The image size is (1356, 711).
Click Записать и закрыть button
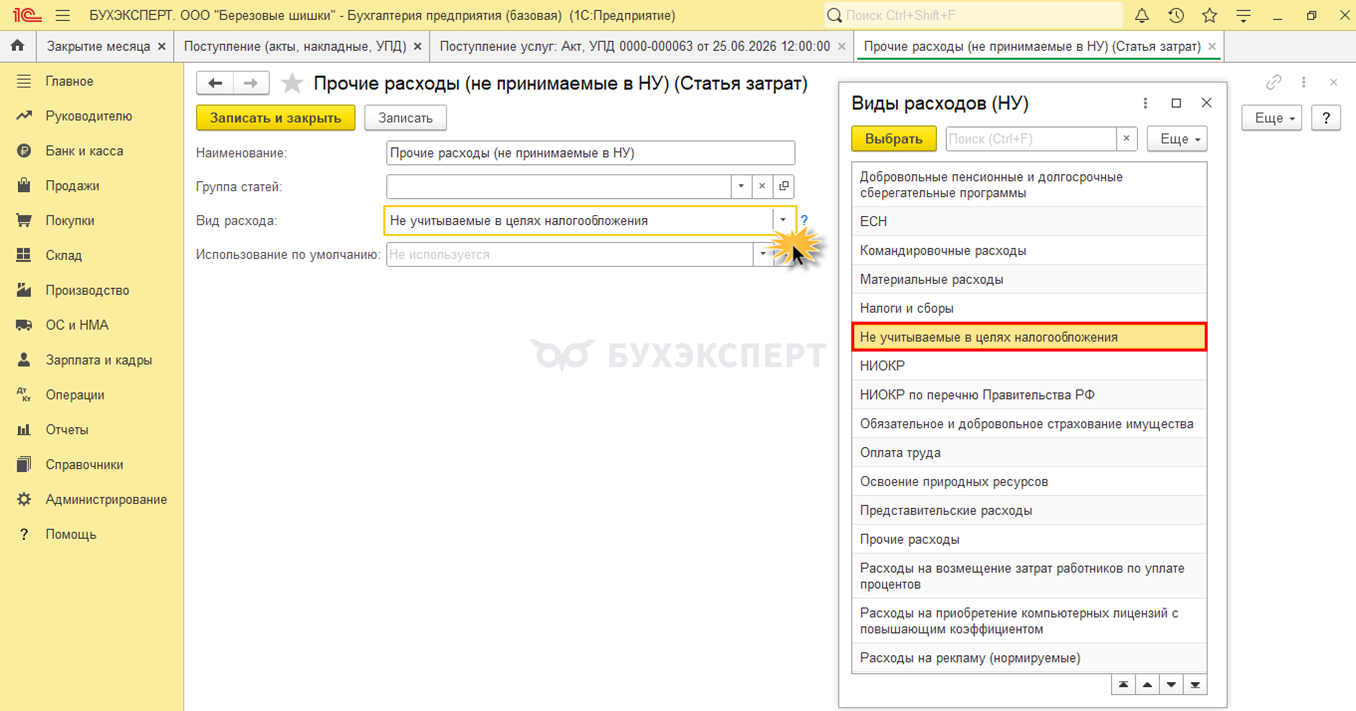276,118
